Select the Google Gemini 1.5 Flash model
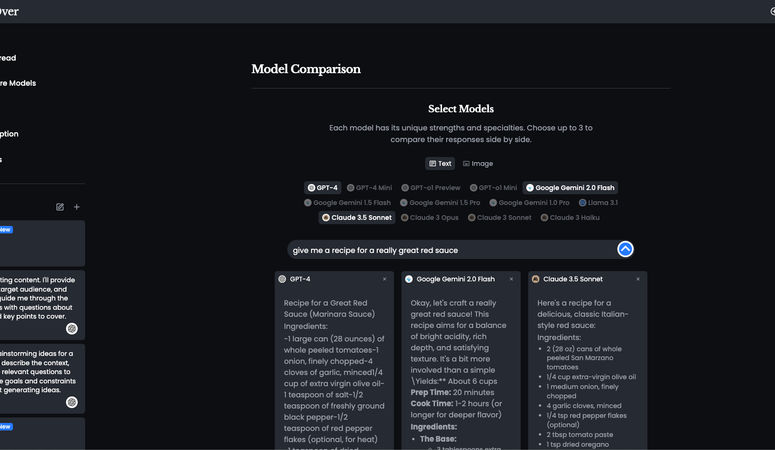The image size is (775, 450). click(x=347, y=203)
